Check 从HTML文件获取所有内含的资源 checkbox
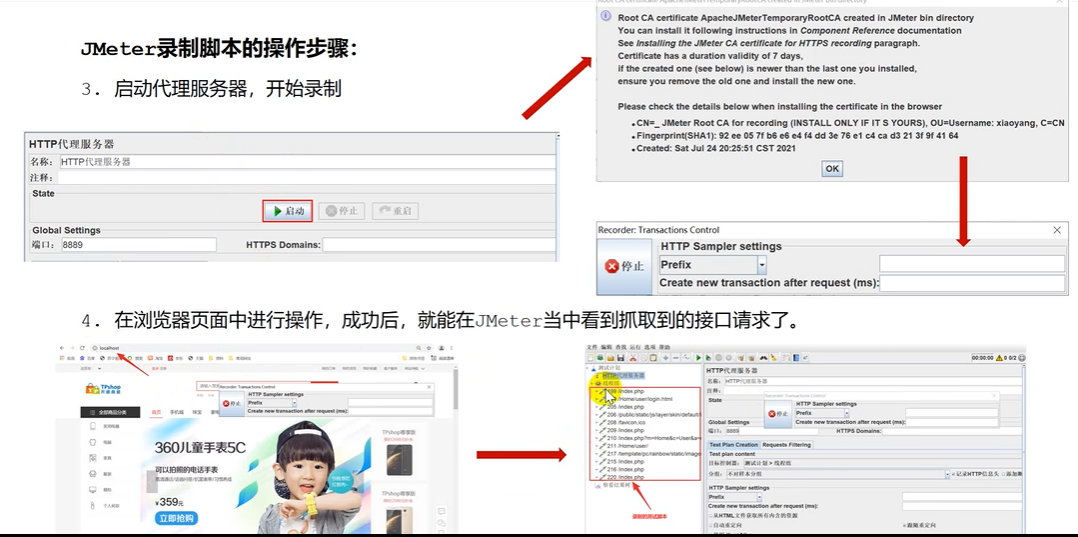The width and height of the screenshot is (1078, 537). point(710,516)
